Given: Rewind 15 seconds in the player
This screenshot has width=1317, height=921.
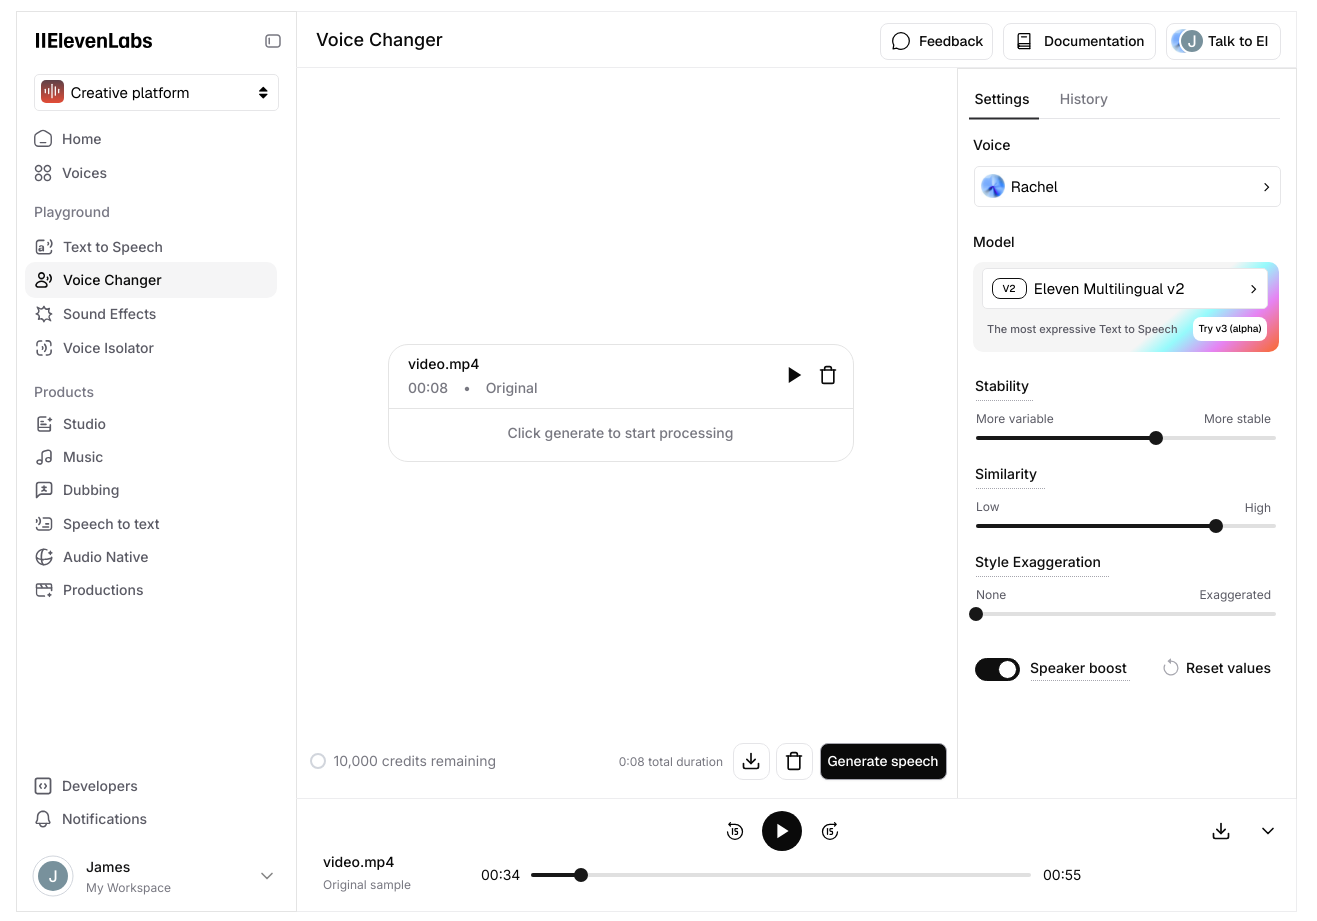Looking at the screenshot, I should click(x=735, y=831).
